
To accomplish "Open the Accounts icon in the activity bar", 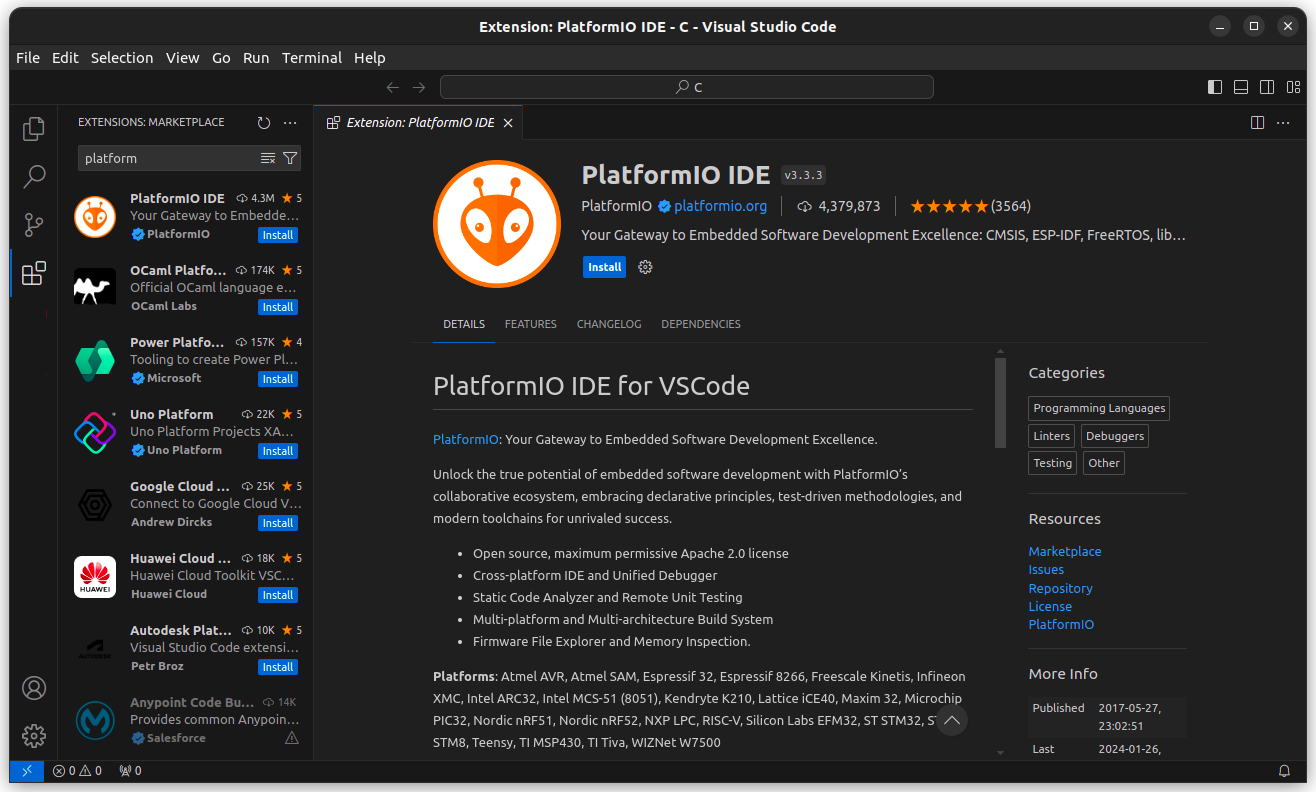I will coord(33,688).
